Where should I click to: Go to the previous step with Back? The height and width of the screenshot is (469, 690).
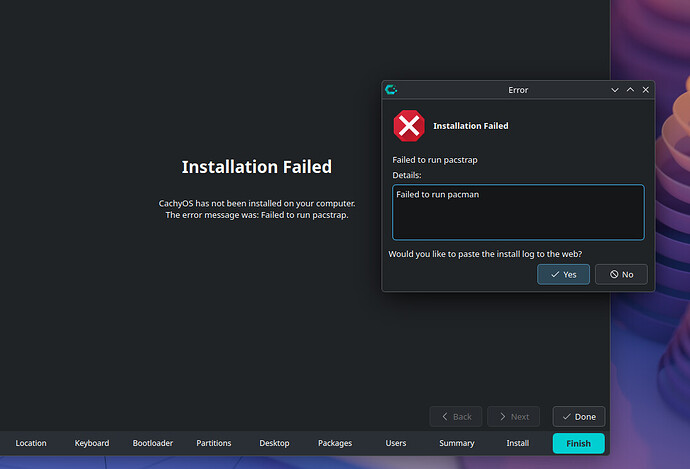[x=456, y=417]
